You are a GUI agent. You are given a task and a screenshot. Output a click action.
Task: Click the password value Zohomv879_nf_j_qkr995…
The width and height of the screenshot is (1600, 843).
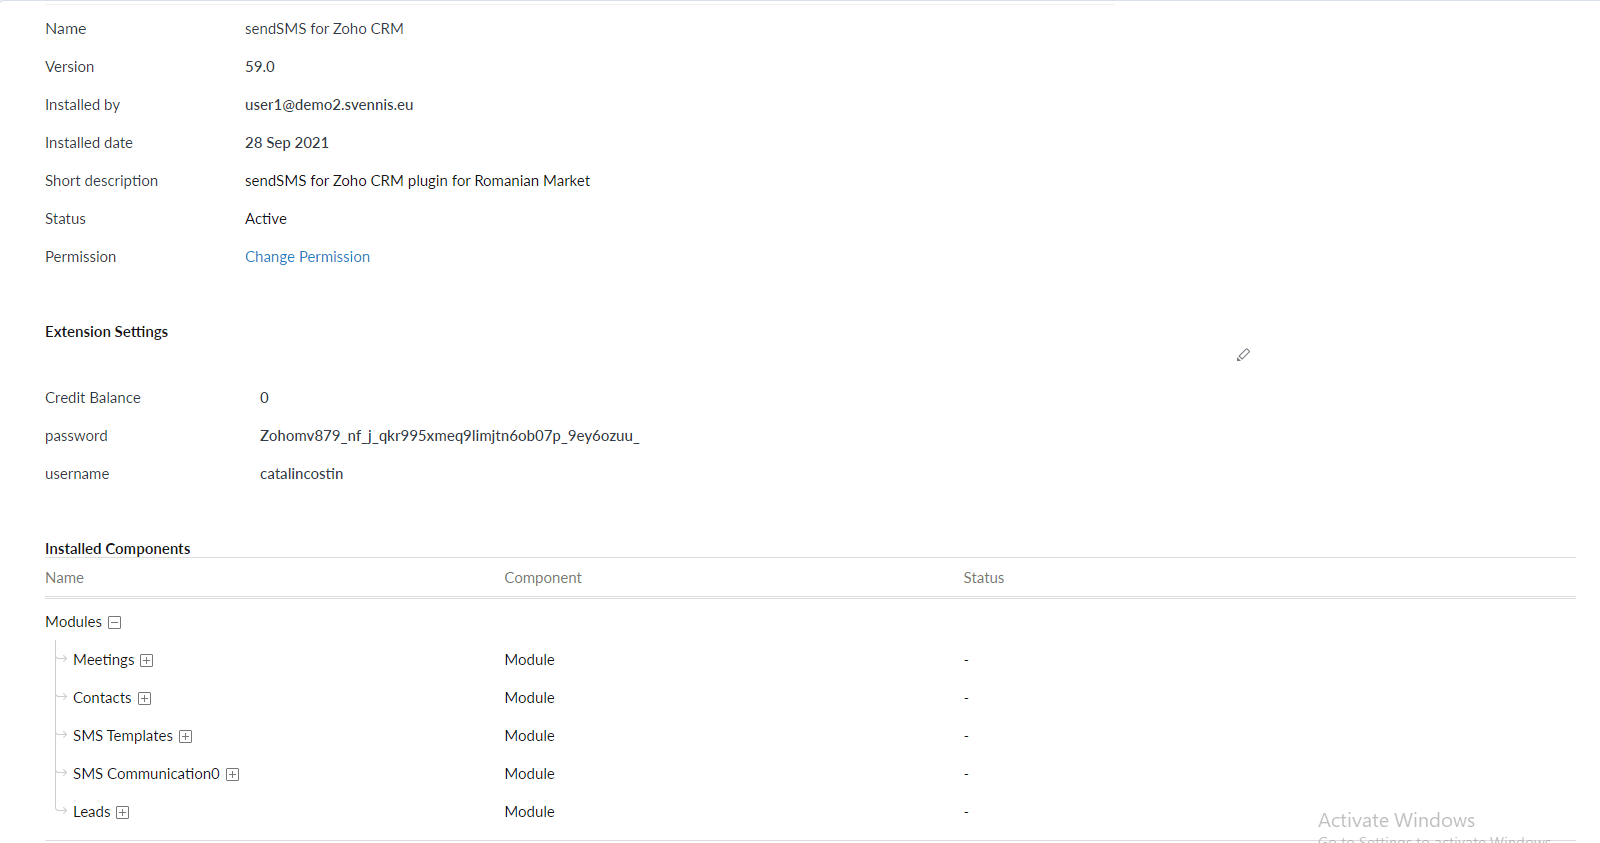point(449,436)
